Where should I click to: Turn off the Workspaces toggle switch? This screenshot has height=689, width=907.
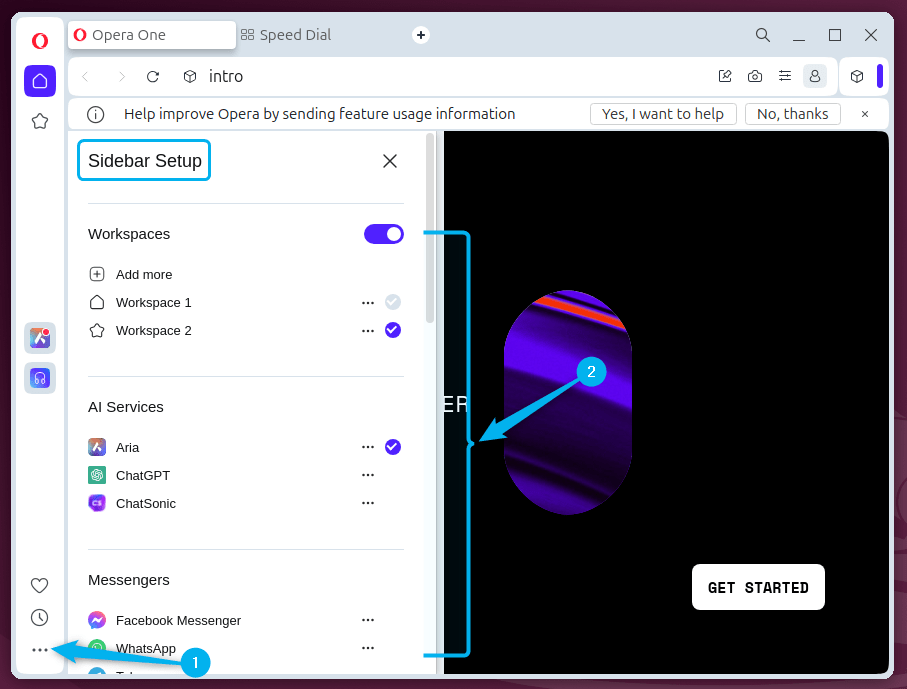pyautogui.click(x=384, y=234)
